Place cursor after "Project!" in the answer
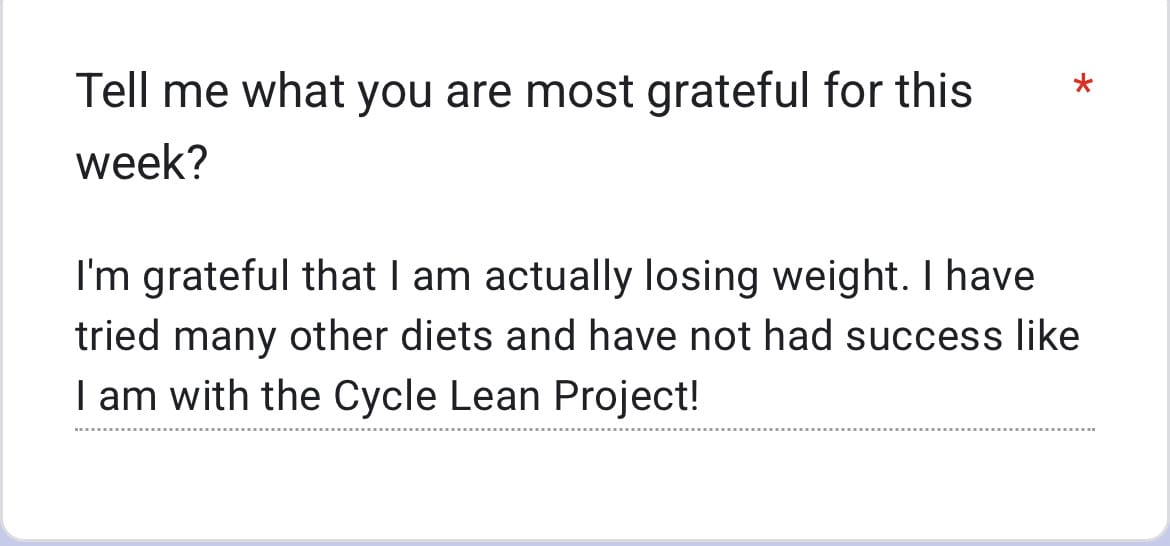Viewport: 1170px width, 546px height. click(700, 397)
